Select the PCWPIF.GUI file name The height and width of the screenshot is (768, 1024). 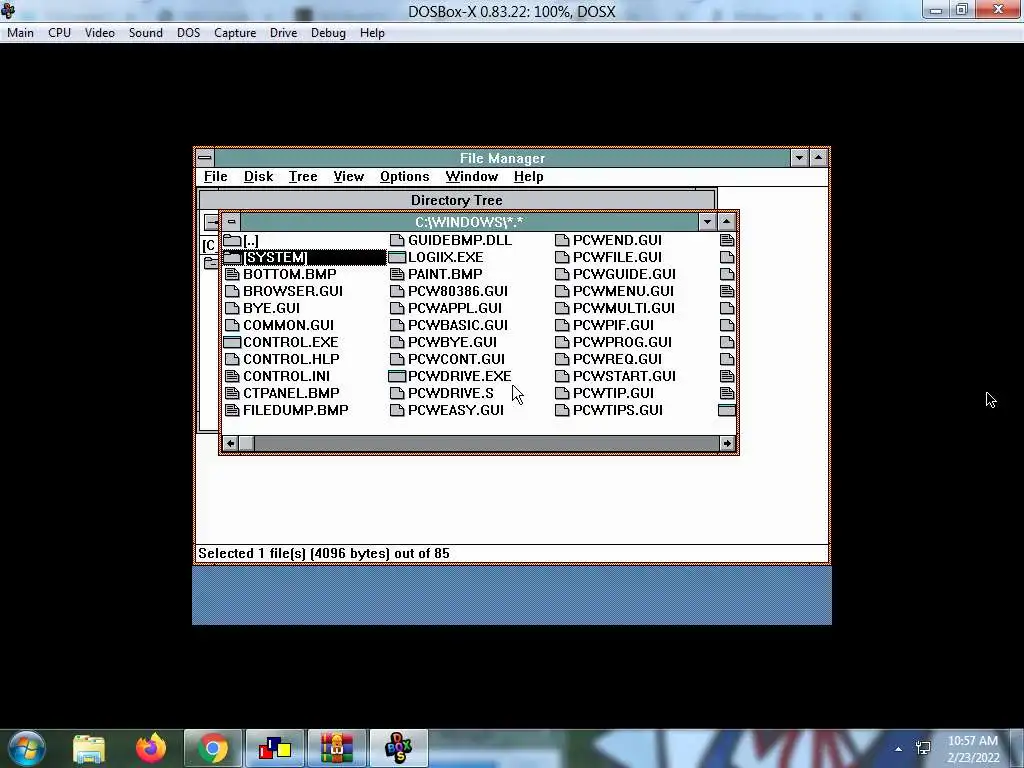pos(613,325)
